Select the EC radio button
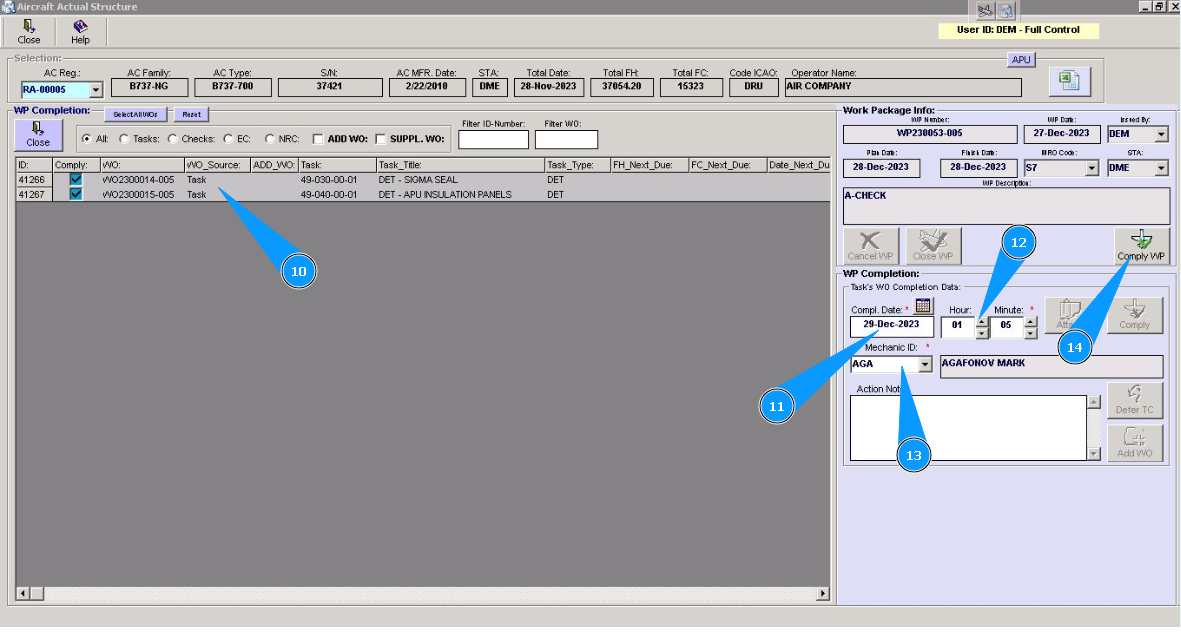 tap(227, 139)
